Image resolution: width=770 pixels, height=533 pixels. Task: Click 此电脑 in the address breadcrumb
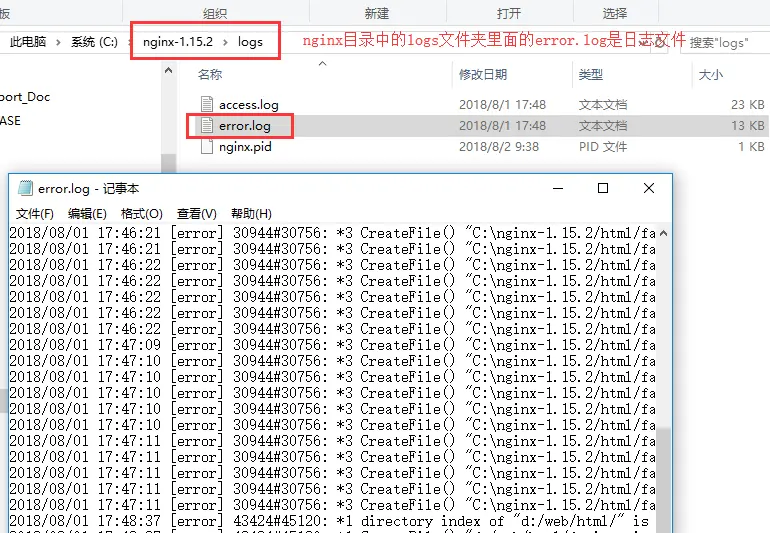pos(28,42)
